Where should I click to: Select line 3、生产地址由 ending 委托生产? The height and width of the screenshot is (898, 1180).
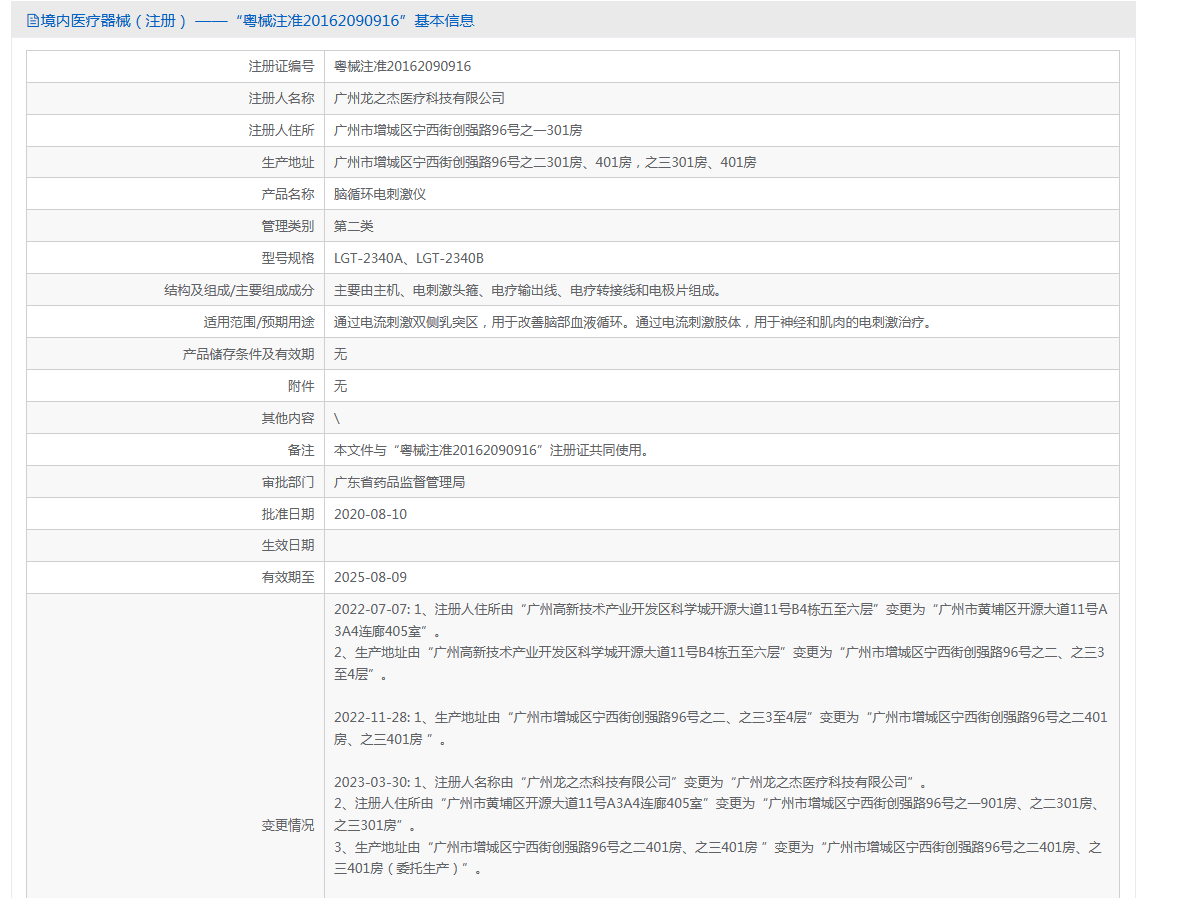click(719, 858)
